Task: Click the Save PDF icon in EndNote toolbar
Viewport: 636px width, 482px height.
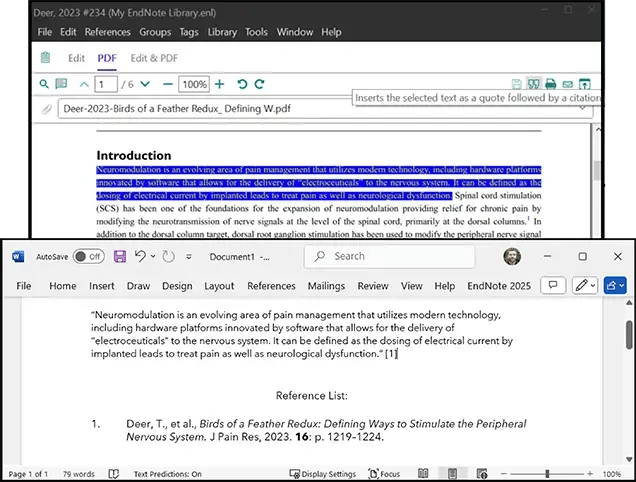Action: pos(516,84)
